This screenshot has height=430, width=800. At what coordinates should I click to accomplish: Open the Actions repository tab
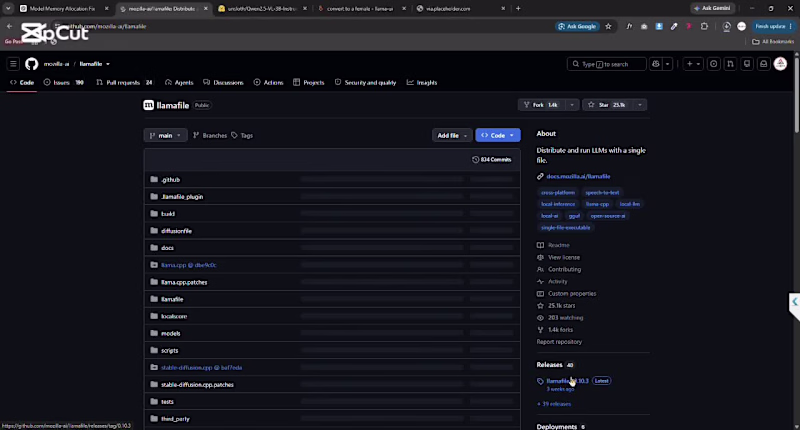(268, 83)
